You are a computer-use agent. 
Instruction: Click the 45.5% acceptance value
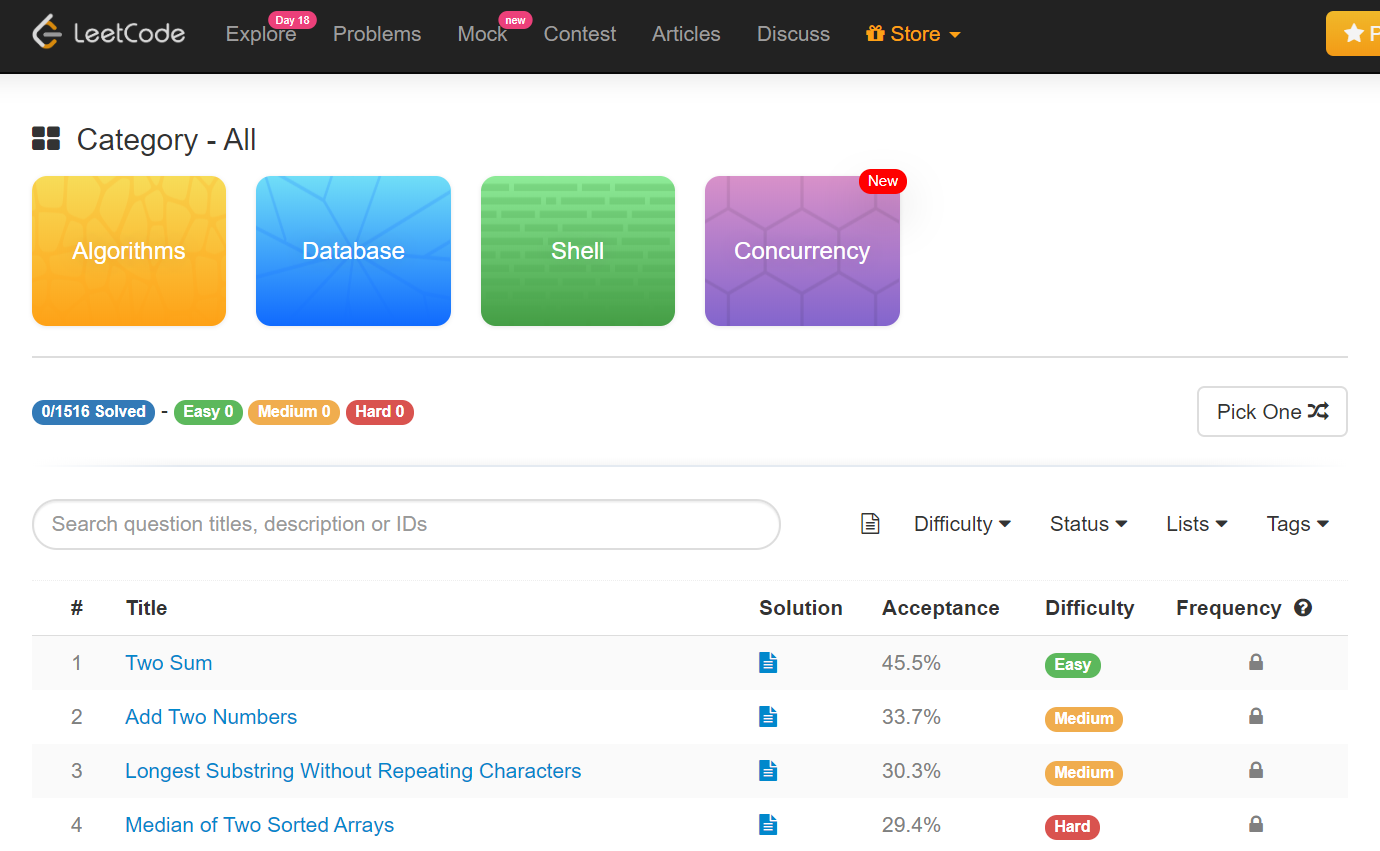911,663
